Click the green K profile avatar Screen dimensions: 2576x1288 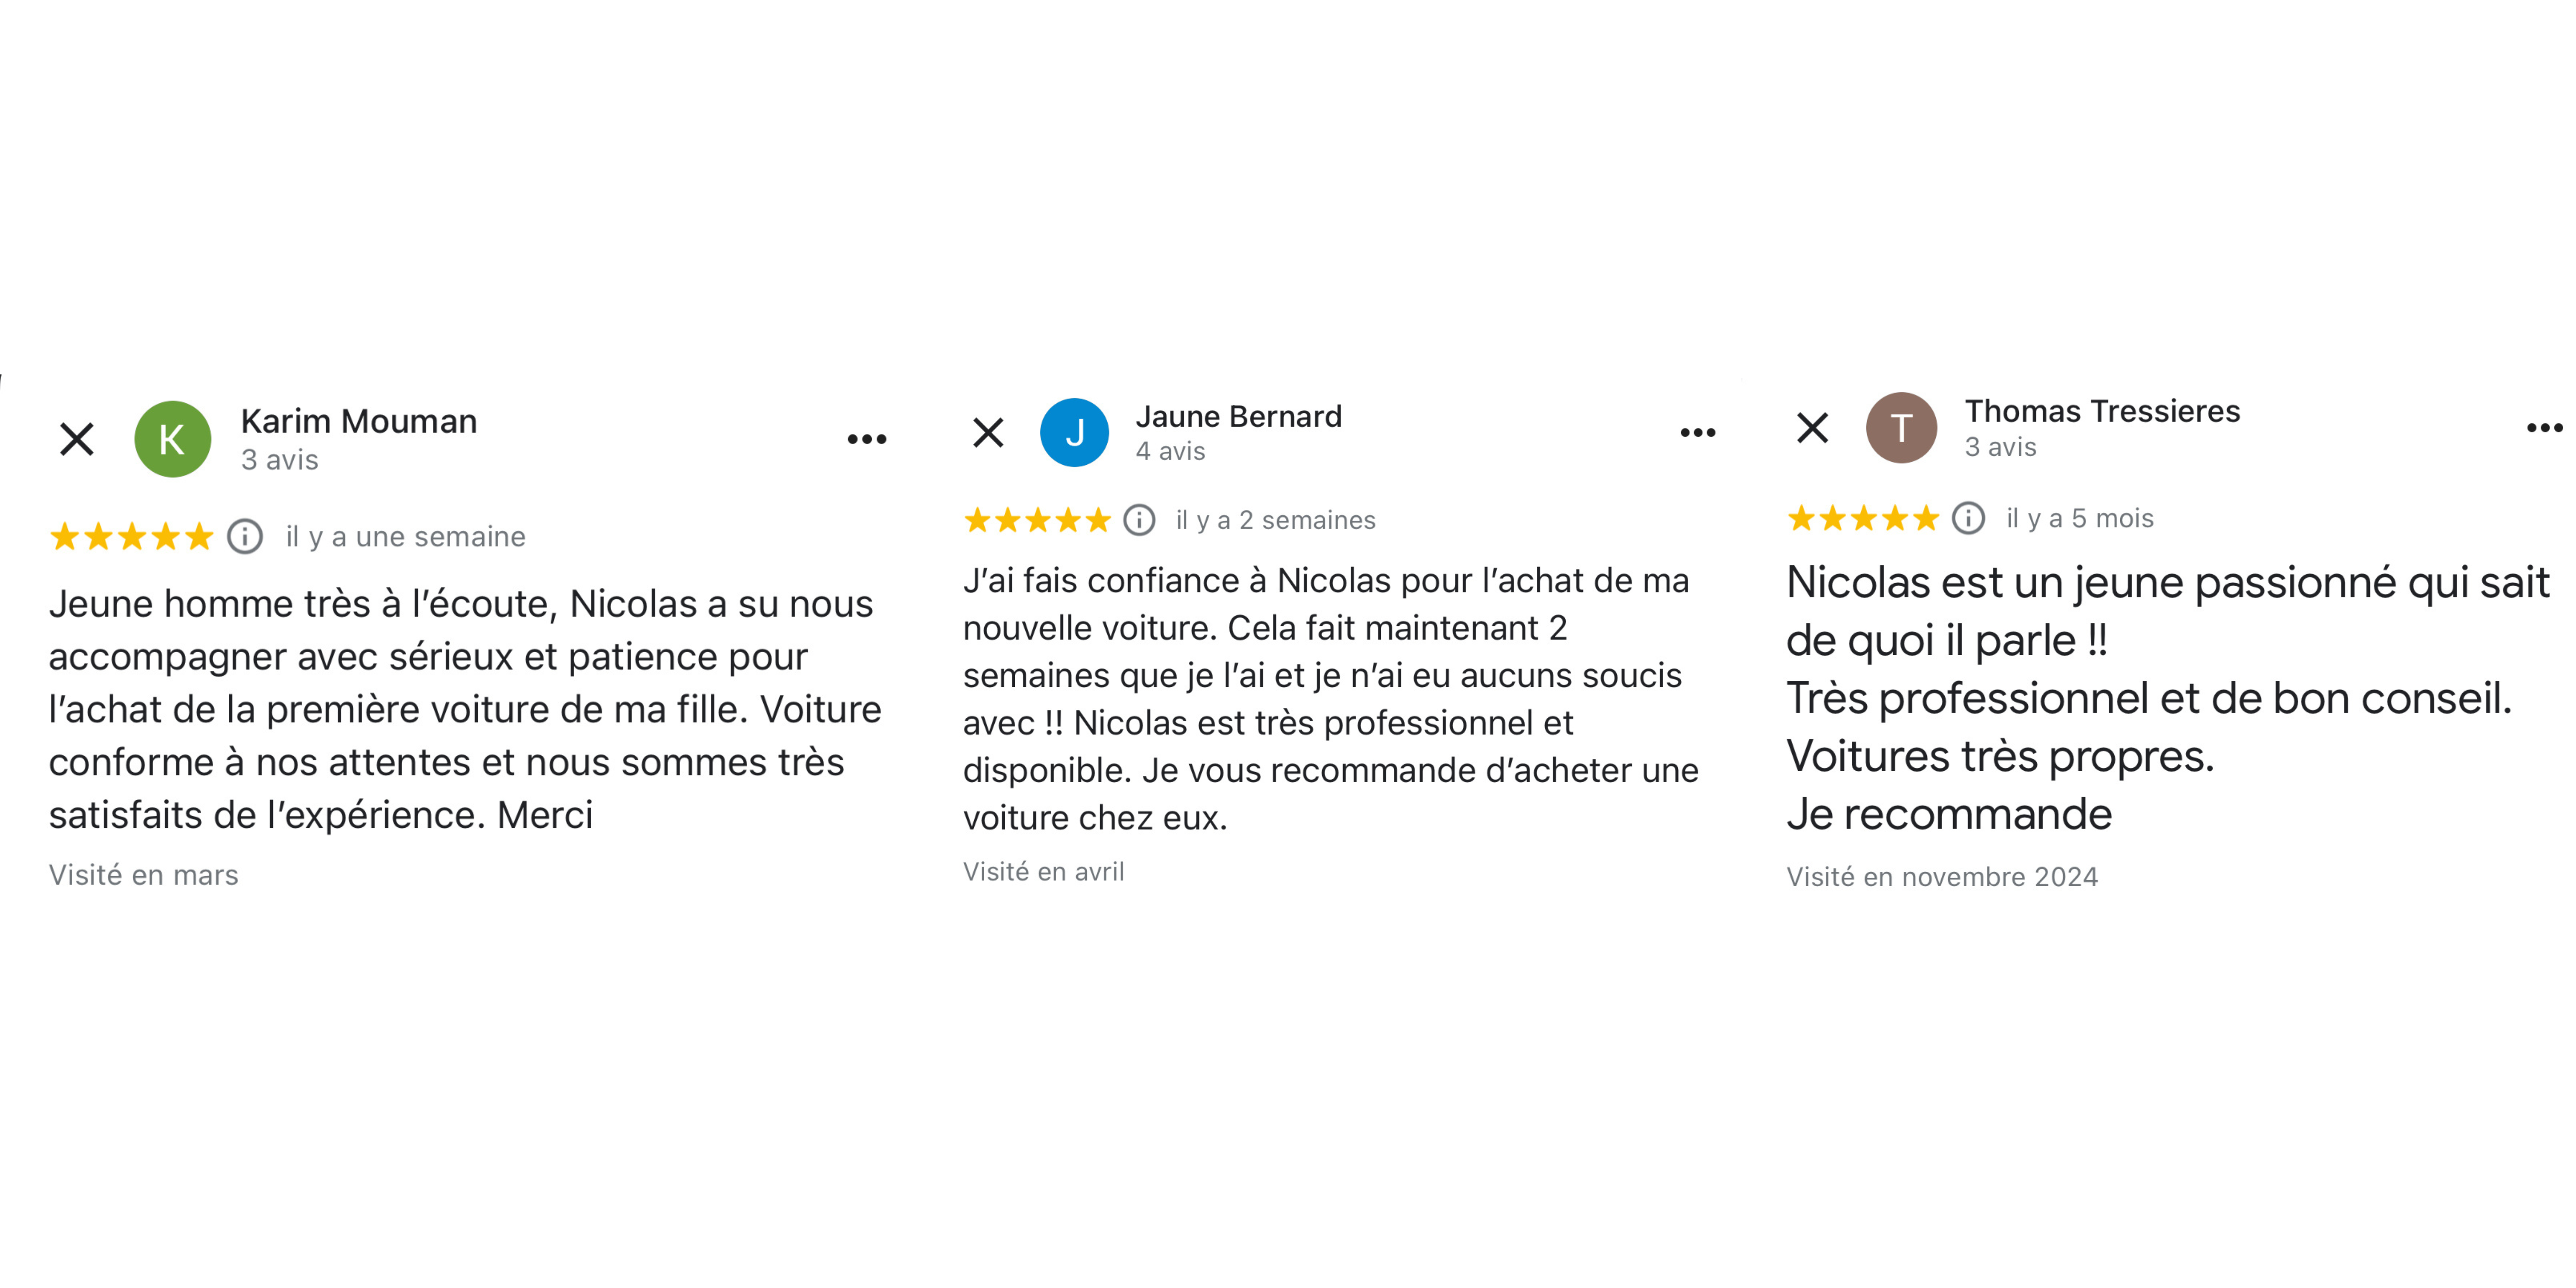tap(172, 439)
